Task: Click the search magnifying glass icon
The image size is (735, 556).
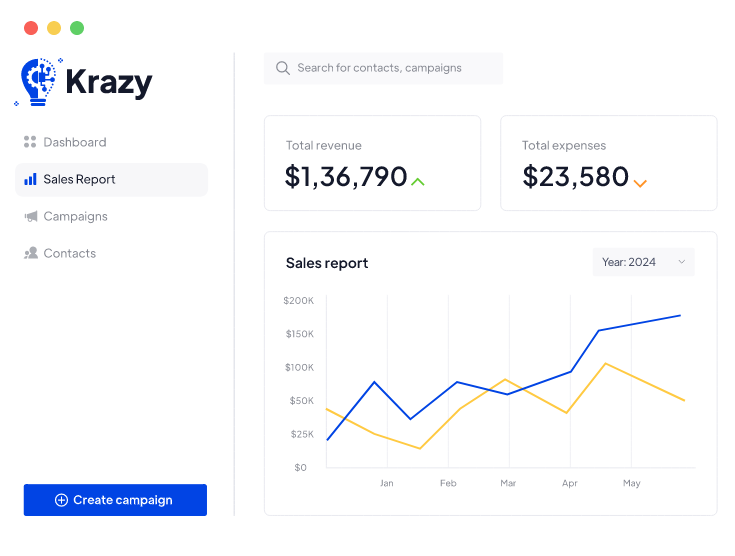Action: pyautogui.click(x=283, y=68)
